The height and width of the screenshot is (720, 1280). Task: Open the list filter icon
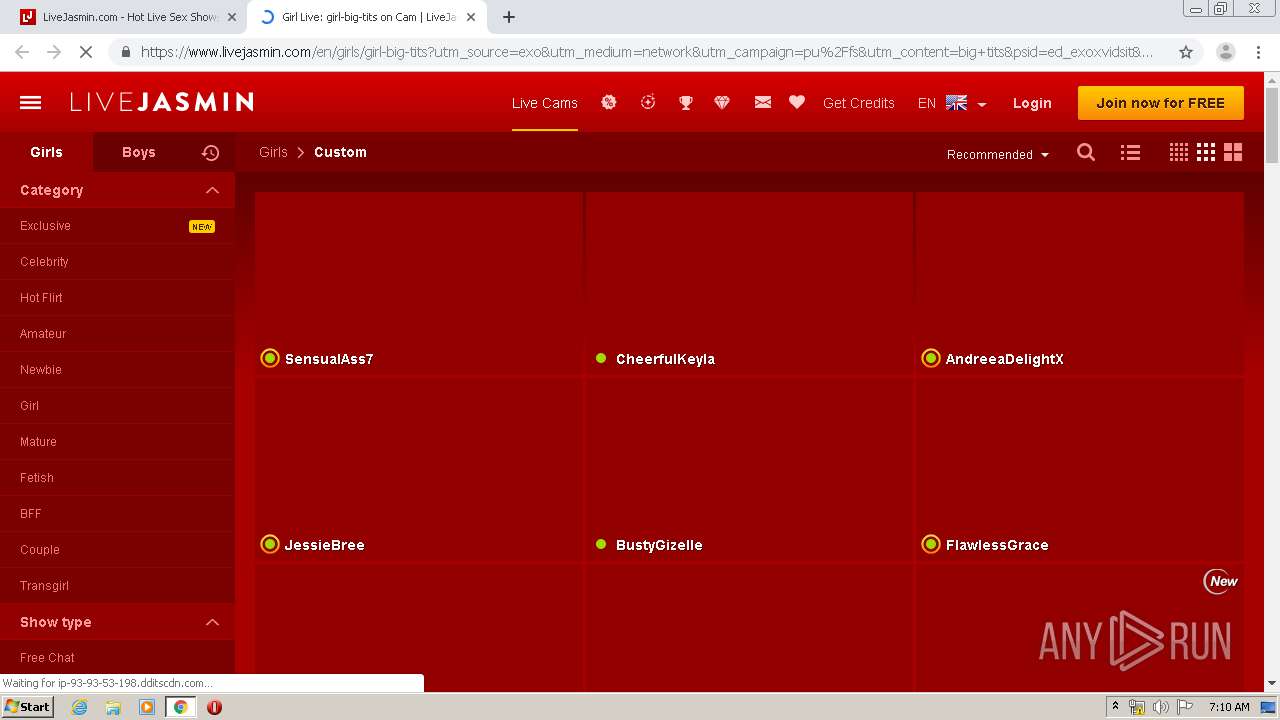pos(1130,153)
